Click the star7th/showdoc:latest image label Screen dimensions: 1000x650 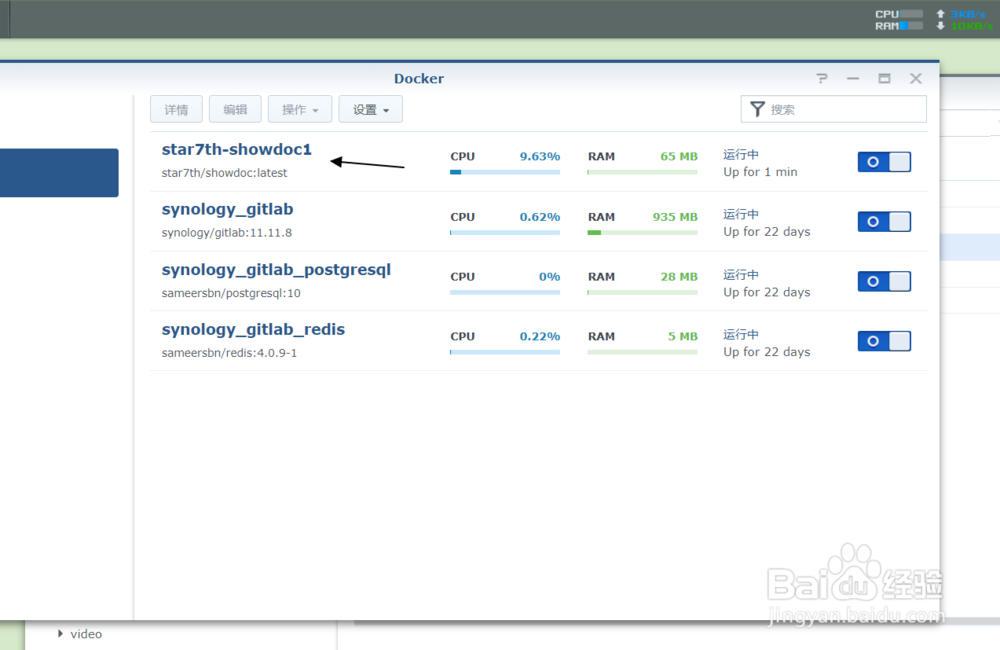coord(224,173)
